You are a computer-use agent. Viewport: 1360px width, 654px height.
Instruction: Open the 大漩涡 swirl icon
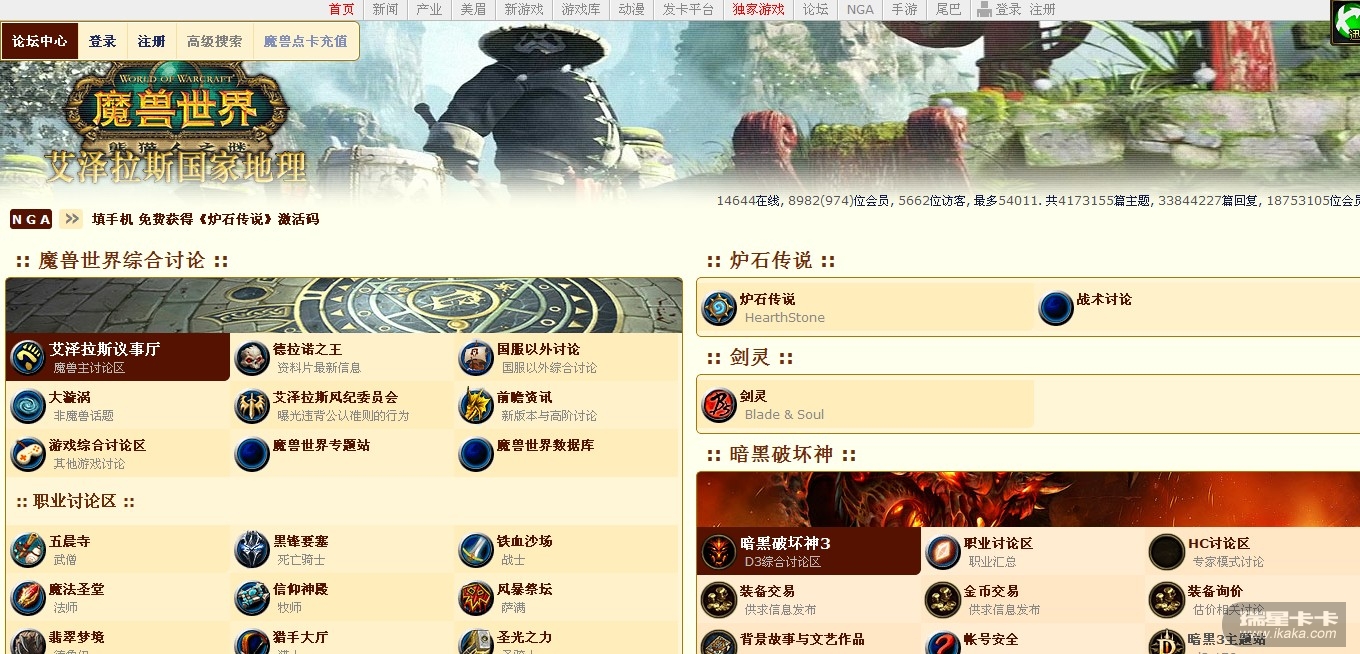click(28, 405)
